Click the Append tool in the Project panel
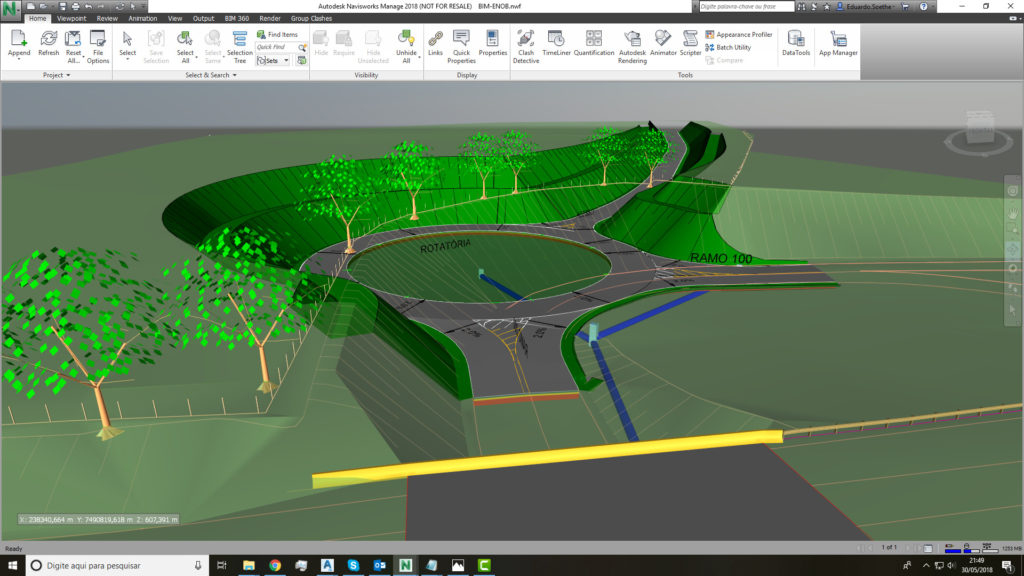Viewport: 1024px width, 576px height. coord(18,46)
